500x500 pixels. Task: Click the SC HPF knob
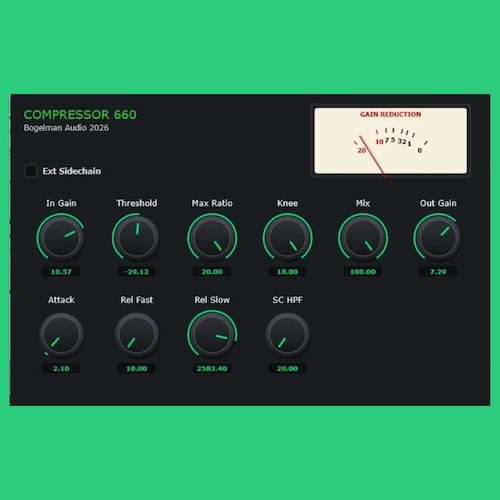pos(287,335)
